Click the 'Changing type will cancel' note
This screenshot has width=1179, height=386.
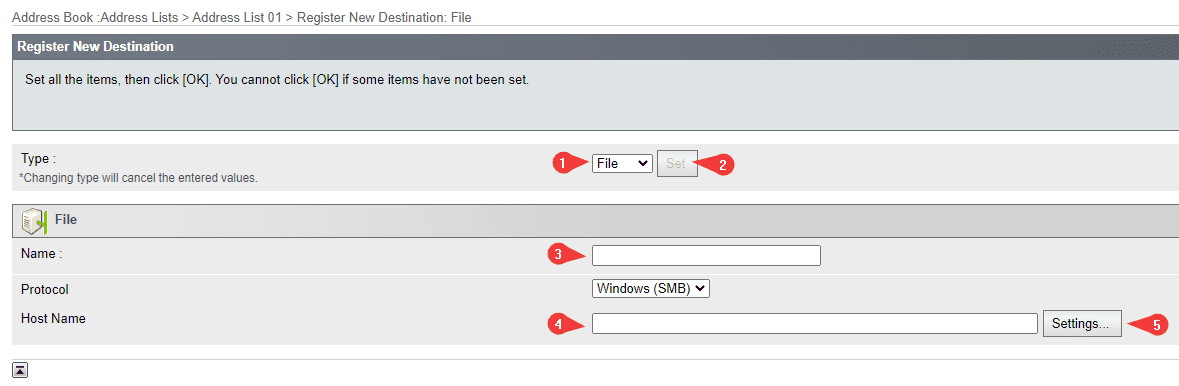point(138,179)
